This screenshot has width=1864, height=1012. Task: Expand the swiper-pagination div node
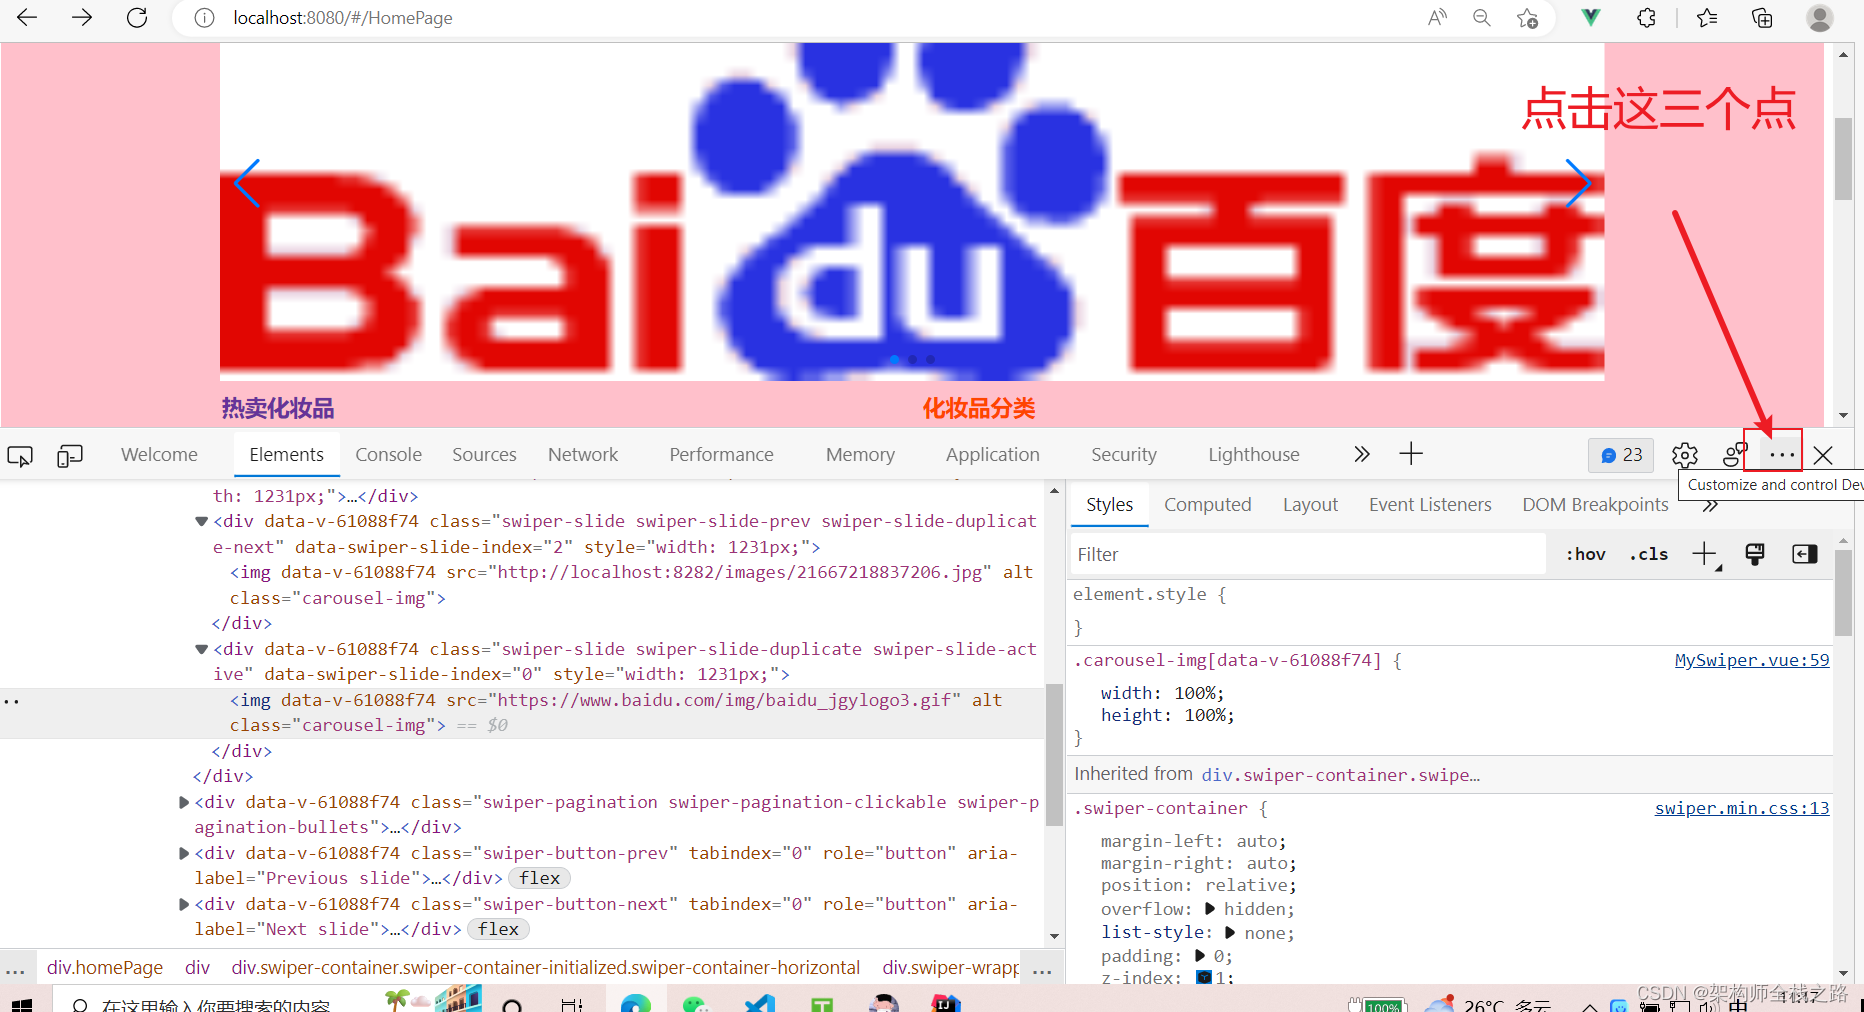(184, 802)
